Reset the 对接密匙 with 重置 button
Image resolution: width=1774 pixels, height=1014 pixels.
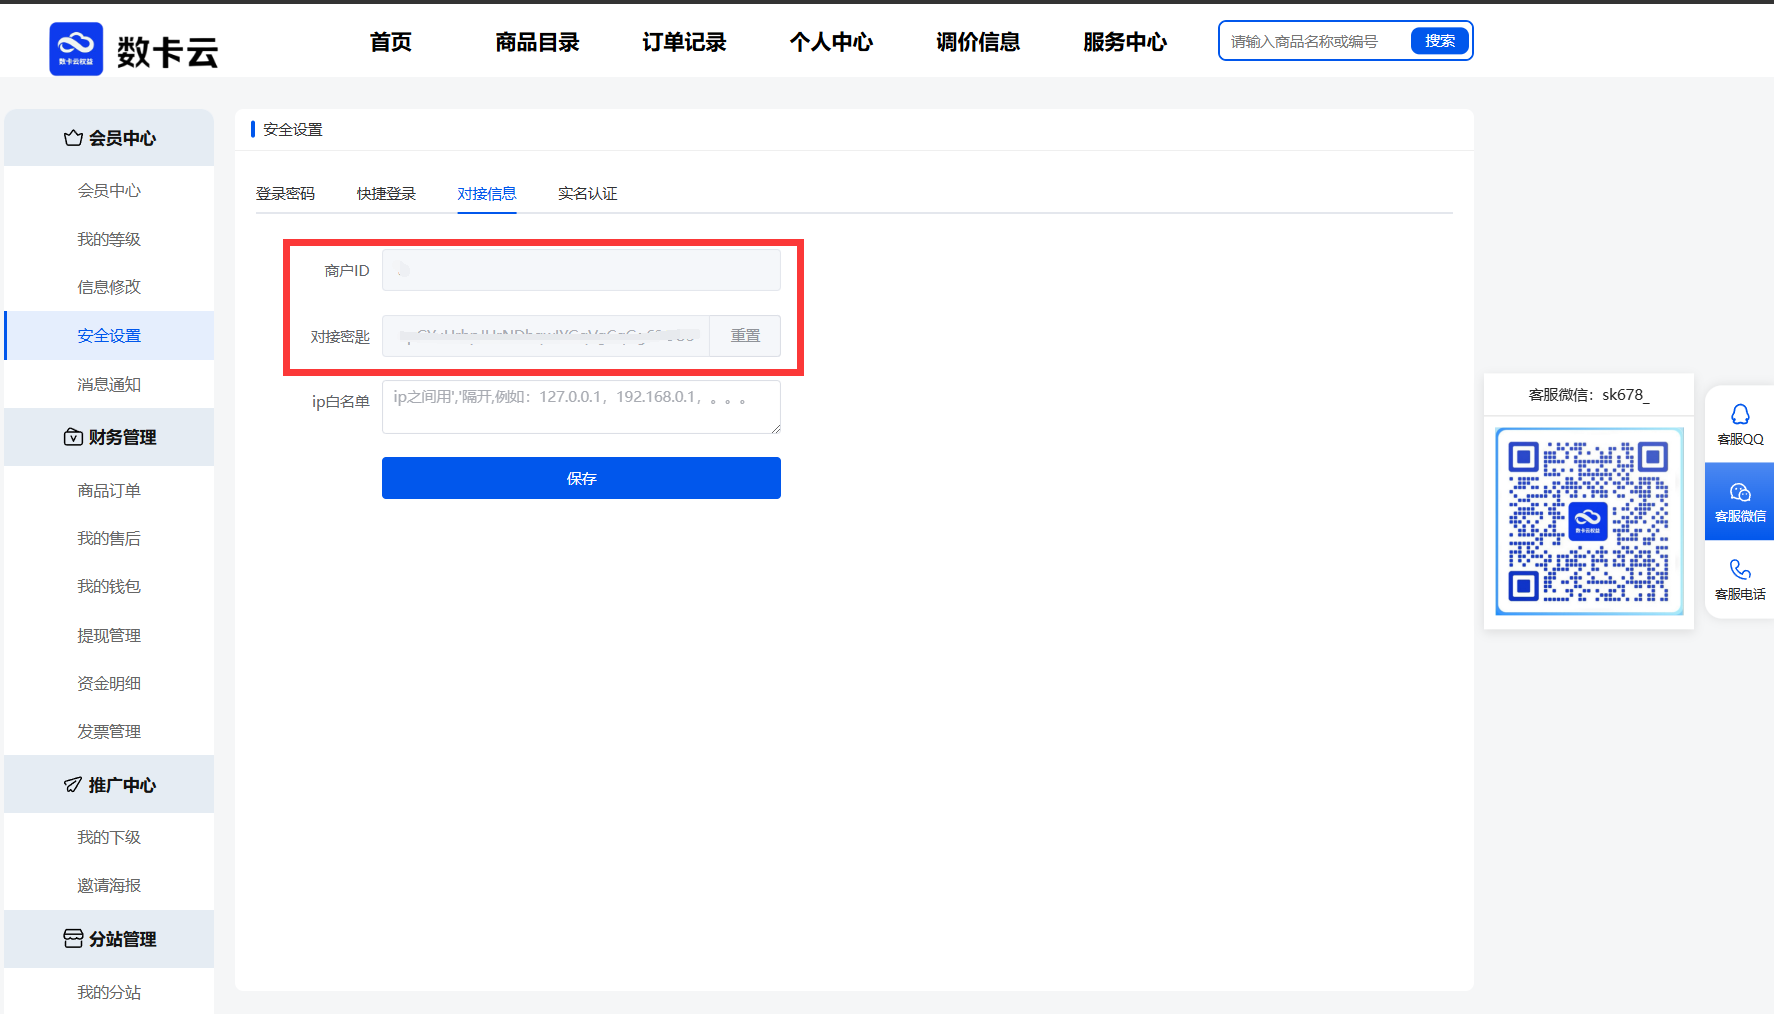pos(745,336)
